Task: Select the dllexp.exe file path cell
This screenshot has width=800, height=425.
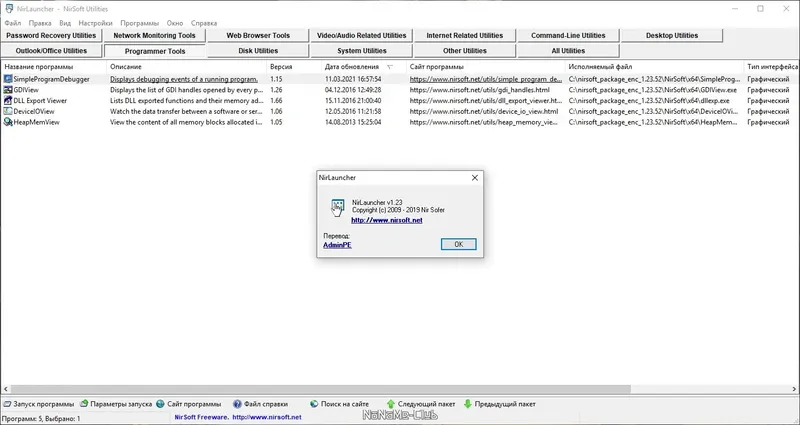Action: pos(649,101)
